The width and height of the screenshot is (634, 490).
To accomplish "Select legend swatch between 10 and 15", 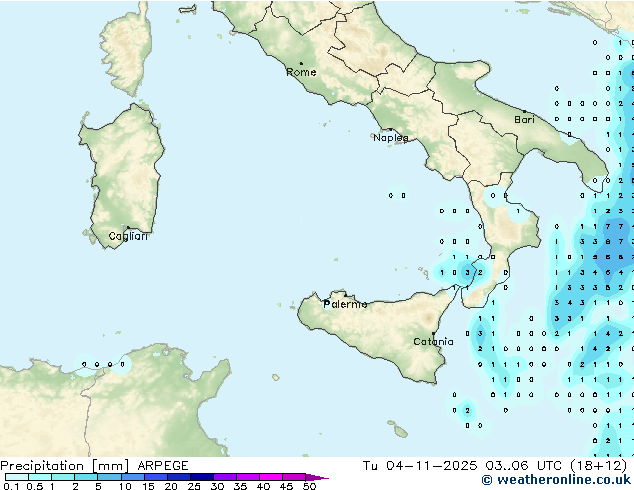I will [x=133, y=477].
